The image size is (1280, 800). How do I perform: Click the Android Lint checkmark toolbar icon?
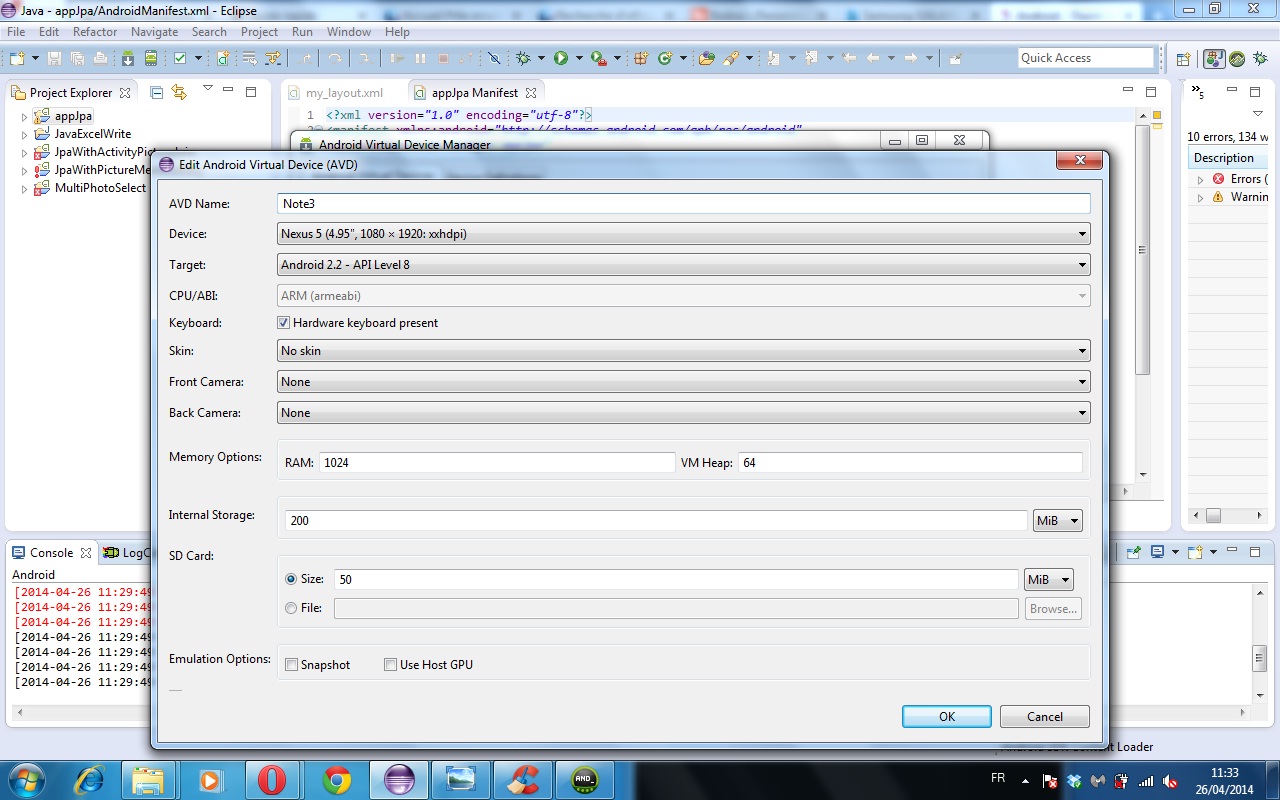point(180,59)
